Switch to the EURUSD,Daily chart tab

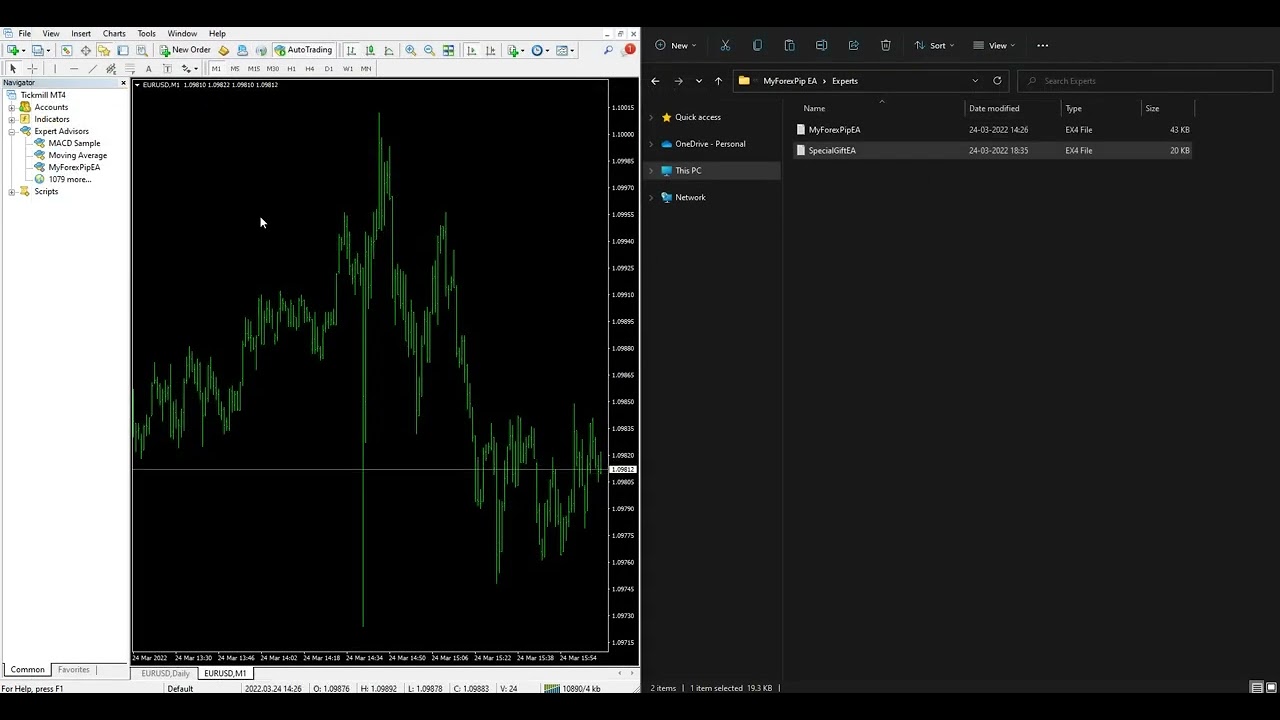tap(165, 673)
